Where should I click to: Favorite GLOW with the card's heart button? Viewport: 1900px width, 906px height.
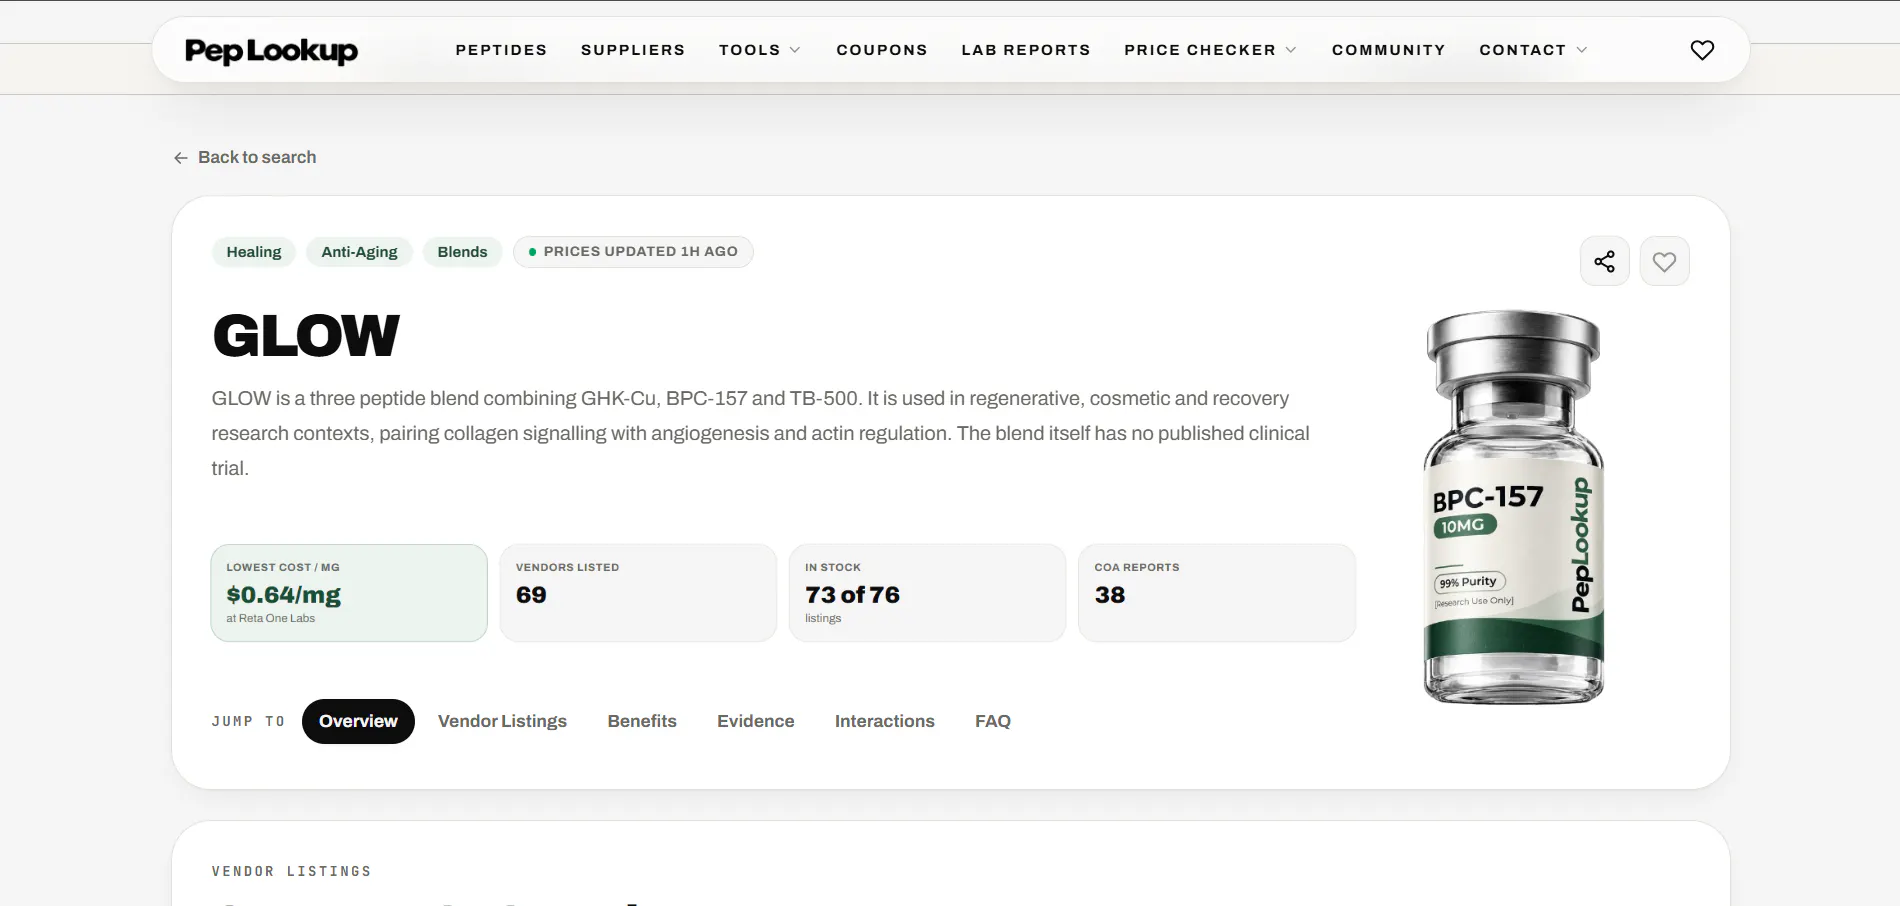(x=1665, y=261)
